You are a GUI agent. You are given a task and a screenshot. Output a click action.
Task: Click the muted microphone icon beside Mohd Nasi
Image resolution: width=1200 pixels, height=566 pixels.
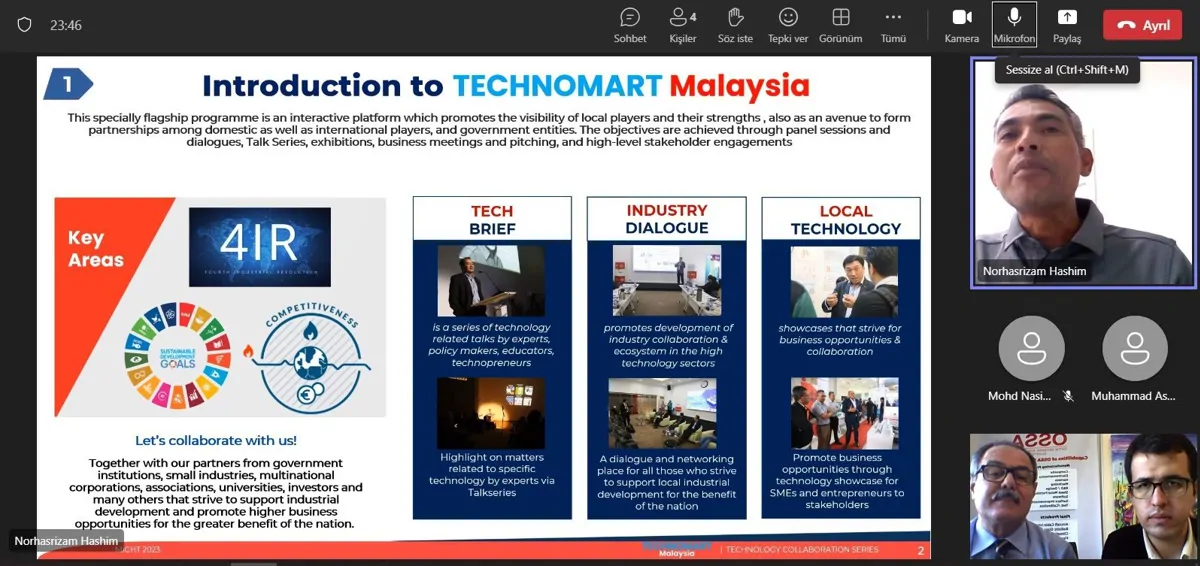coord(1068,396)
